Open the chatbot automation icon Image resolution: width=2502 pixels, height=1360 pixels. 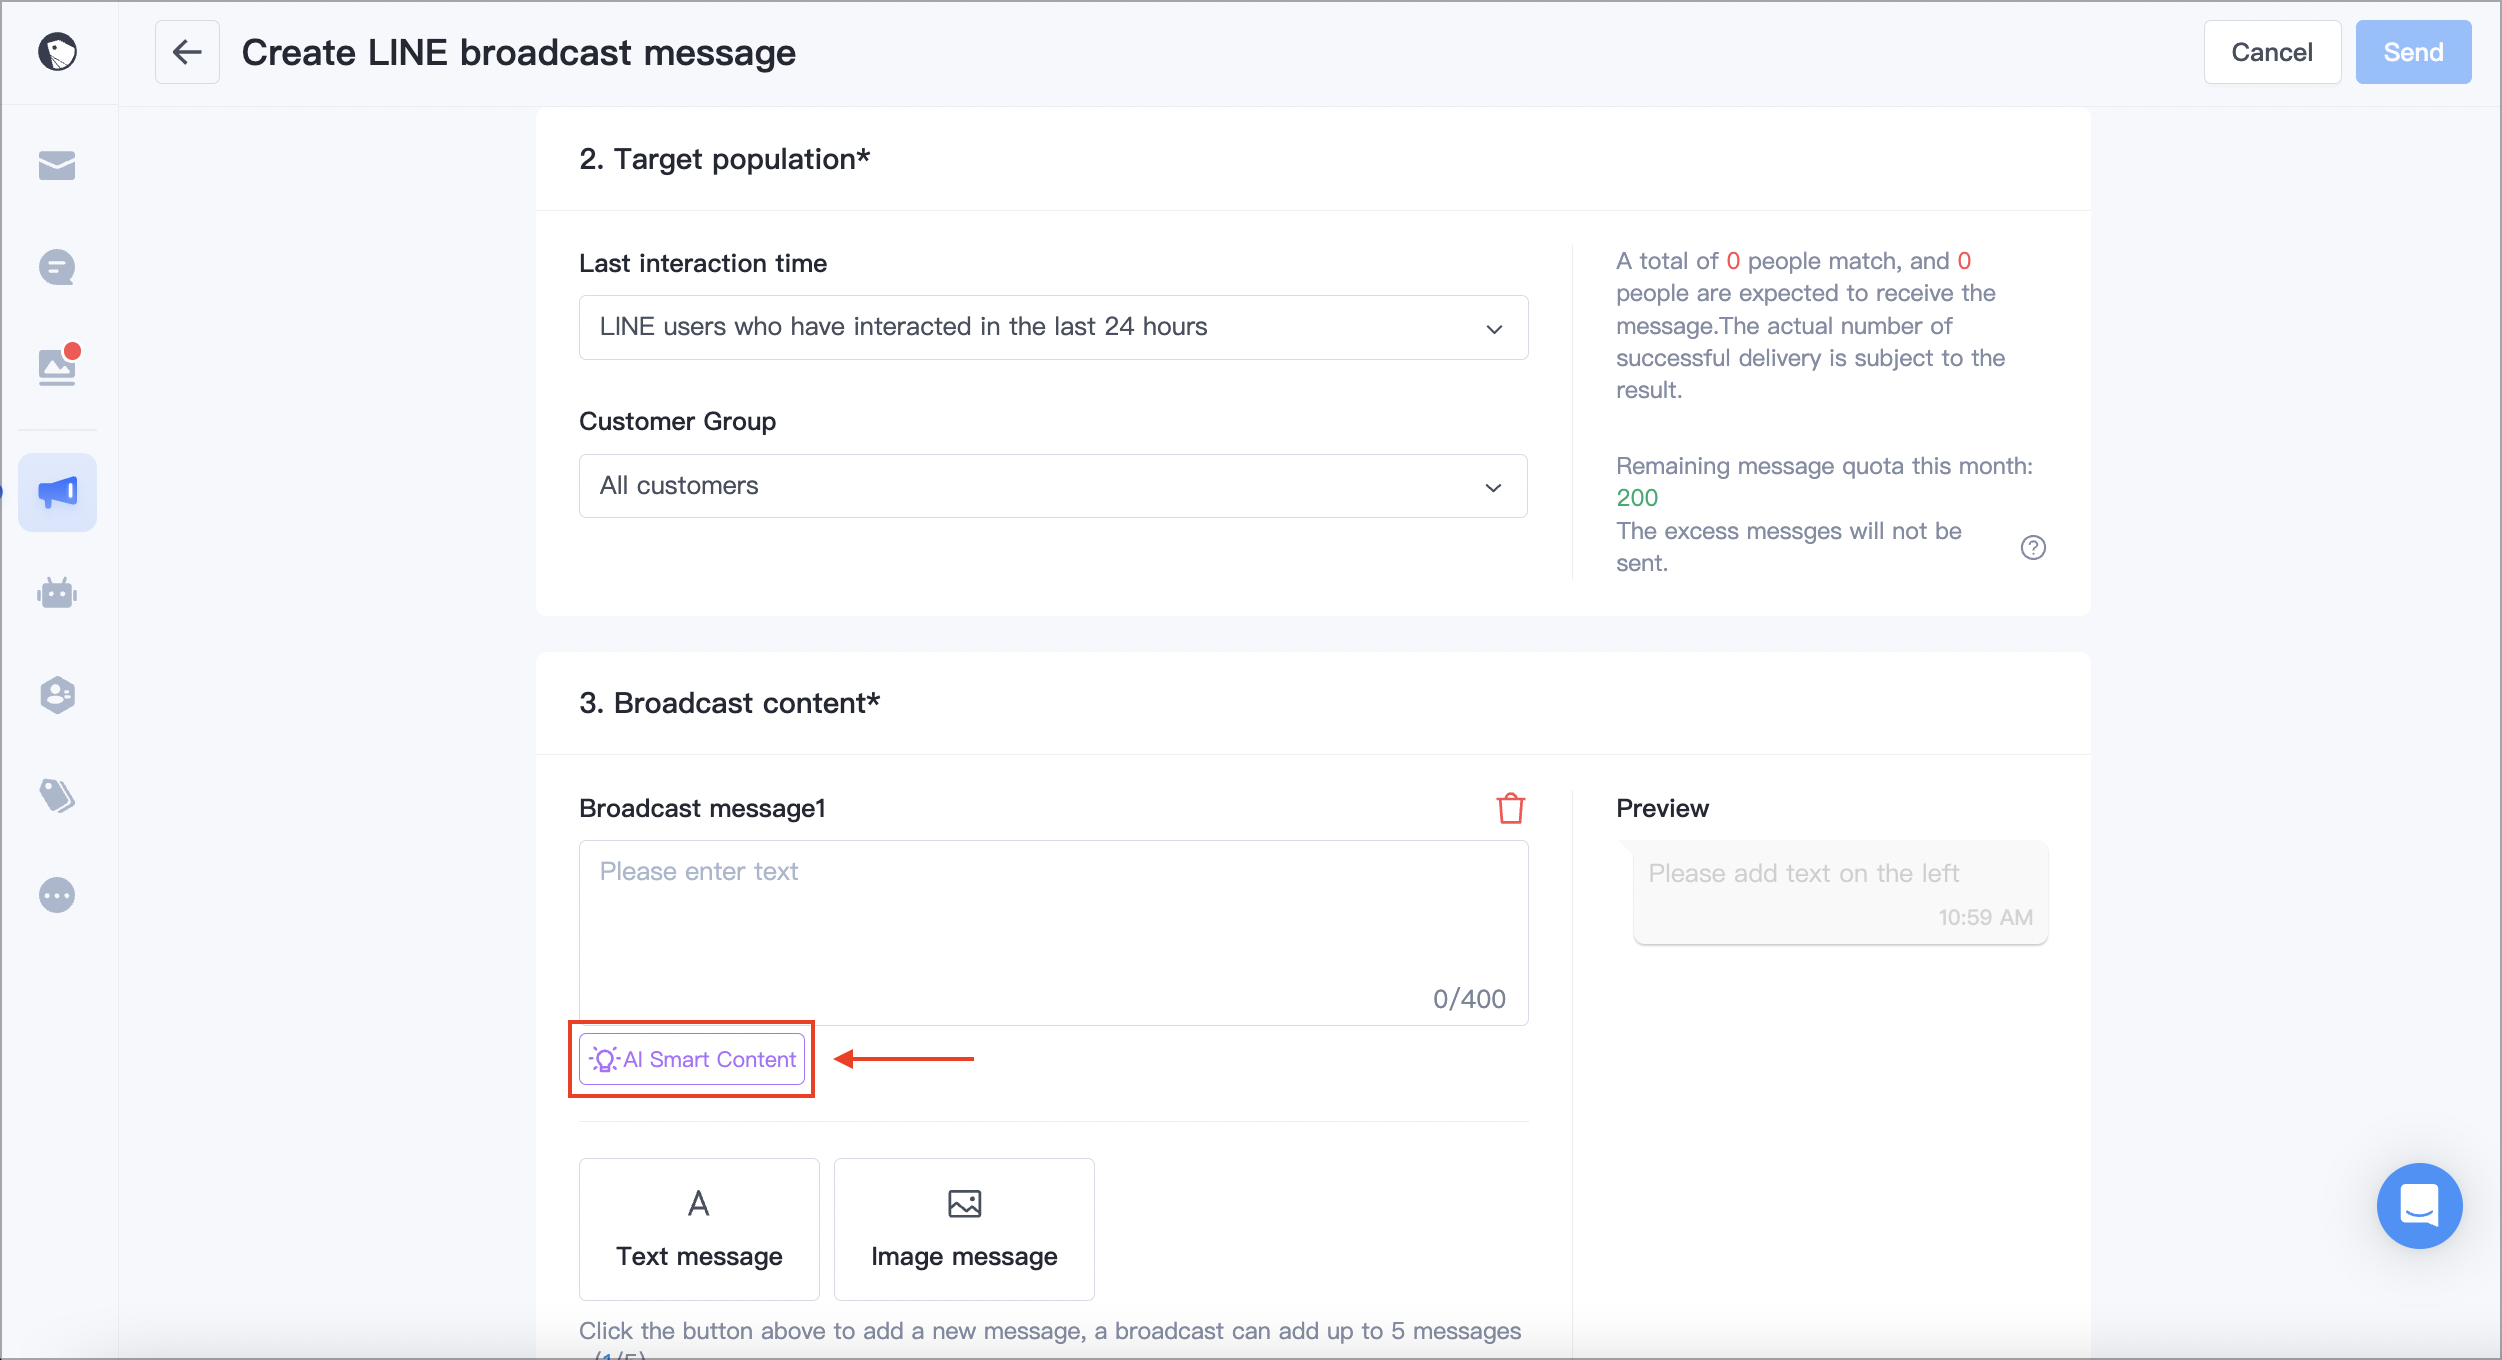click(x=57, y=593)
